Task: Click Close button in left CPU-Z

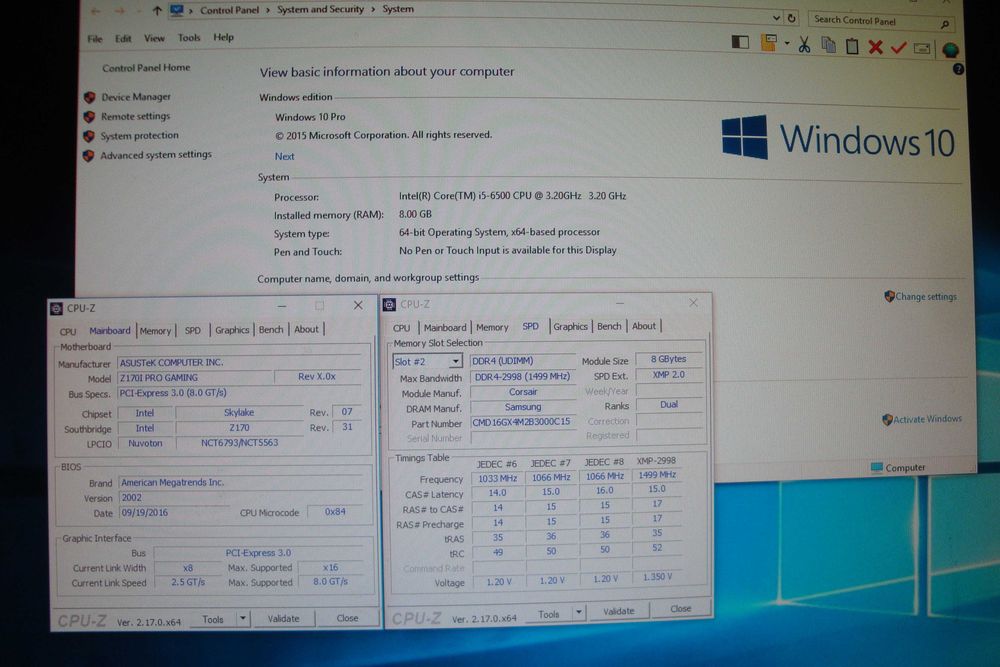Action: (x=348, y=618)
